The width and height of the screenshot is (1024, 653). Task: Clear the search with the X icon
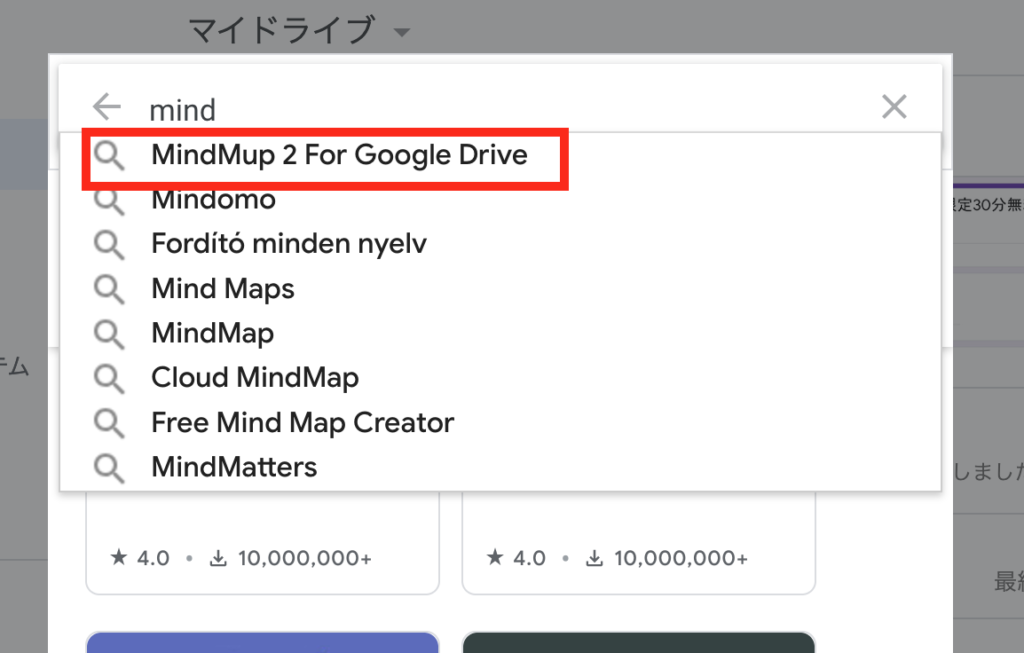(894, 106)
